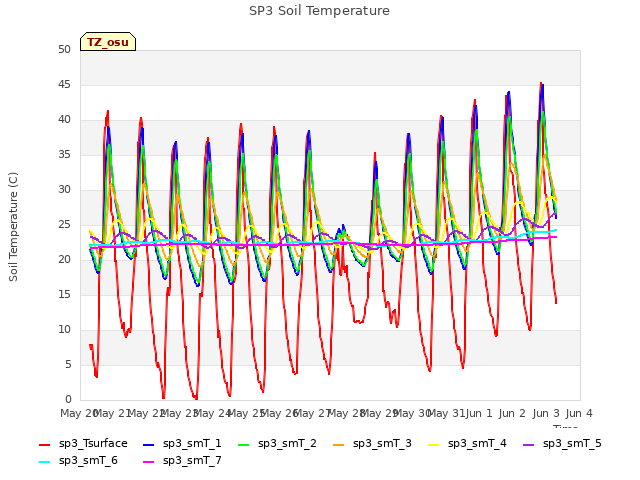This screenshot has height=480, width=640.
Task: Toggle the sp3_smT_3 legend entry
Action: 372,444
